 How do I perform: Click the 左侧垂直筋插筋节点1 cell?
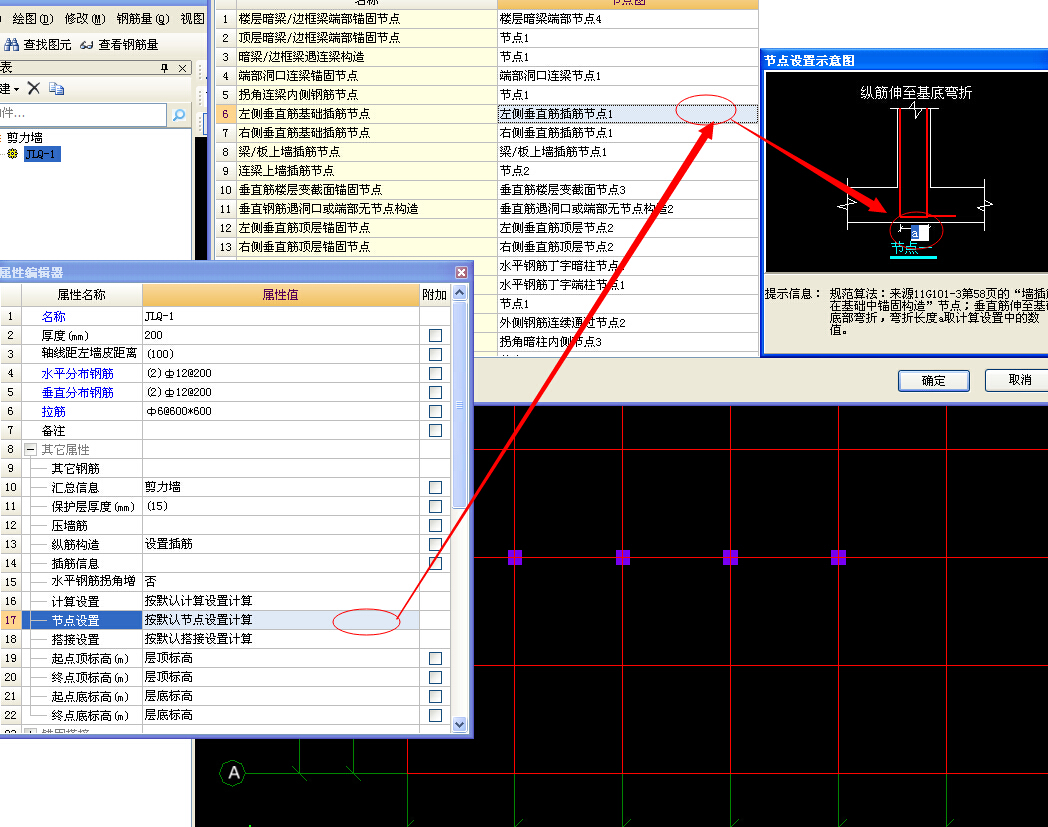coord(628,114)
